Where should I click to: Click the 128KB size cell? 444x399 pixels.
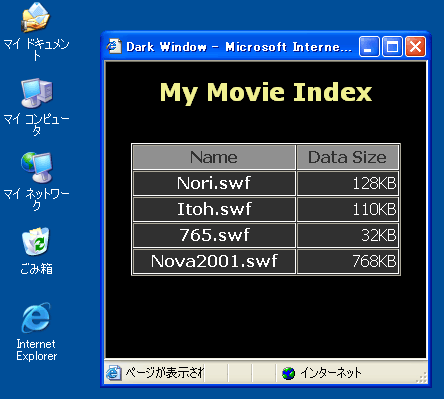click(x=348, y=183)
